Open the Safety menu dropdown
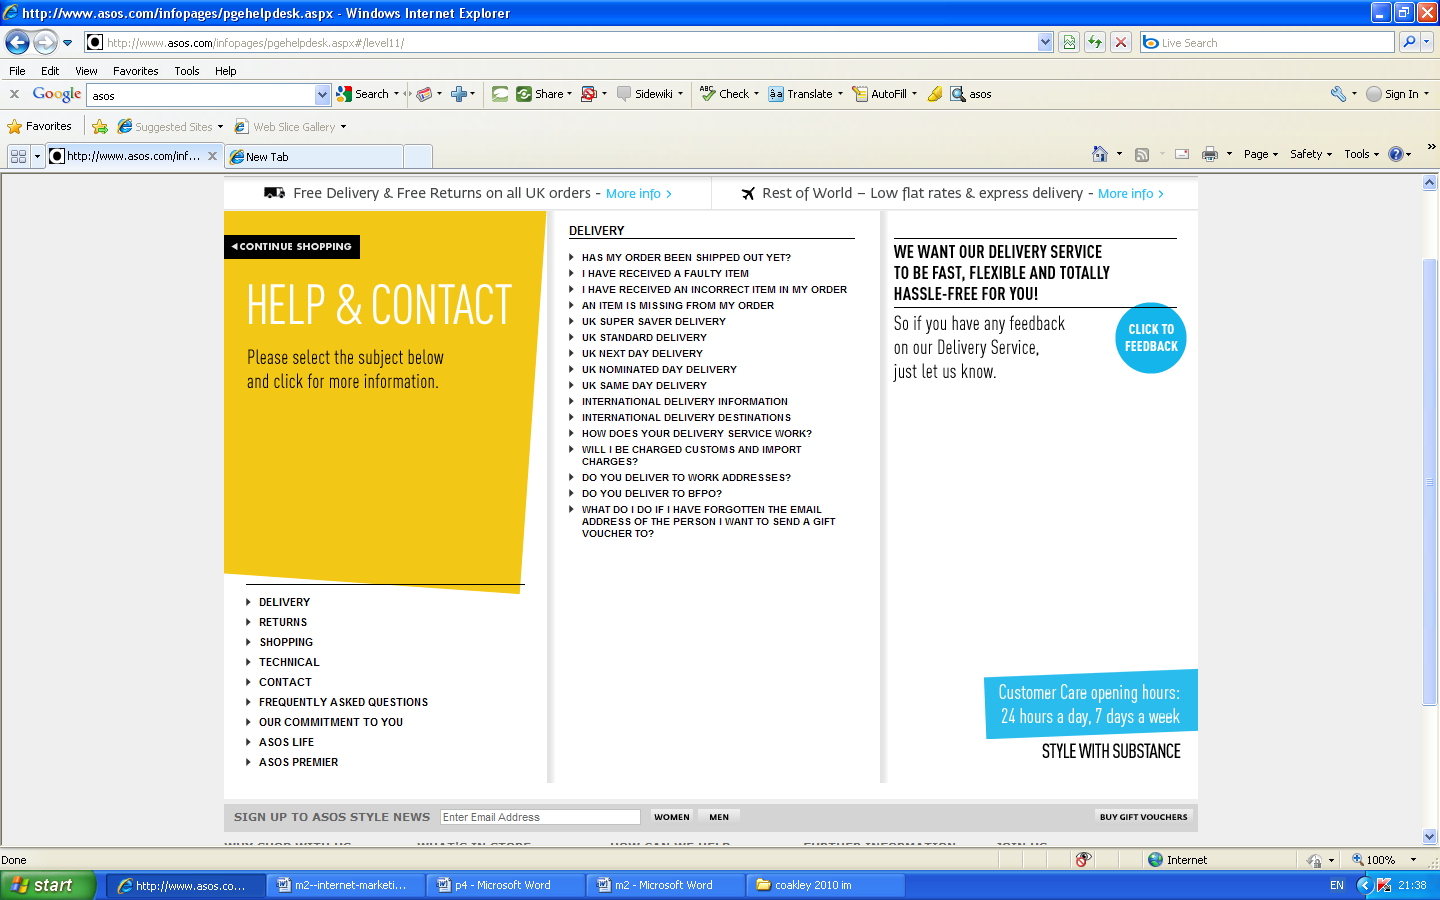Viewport: 1440px width, 900px height. [1311, 154]
